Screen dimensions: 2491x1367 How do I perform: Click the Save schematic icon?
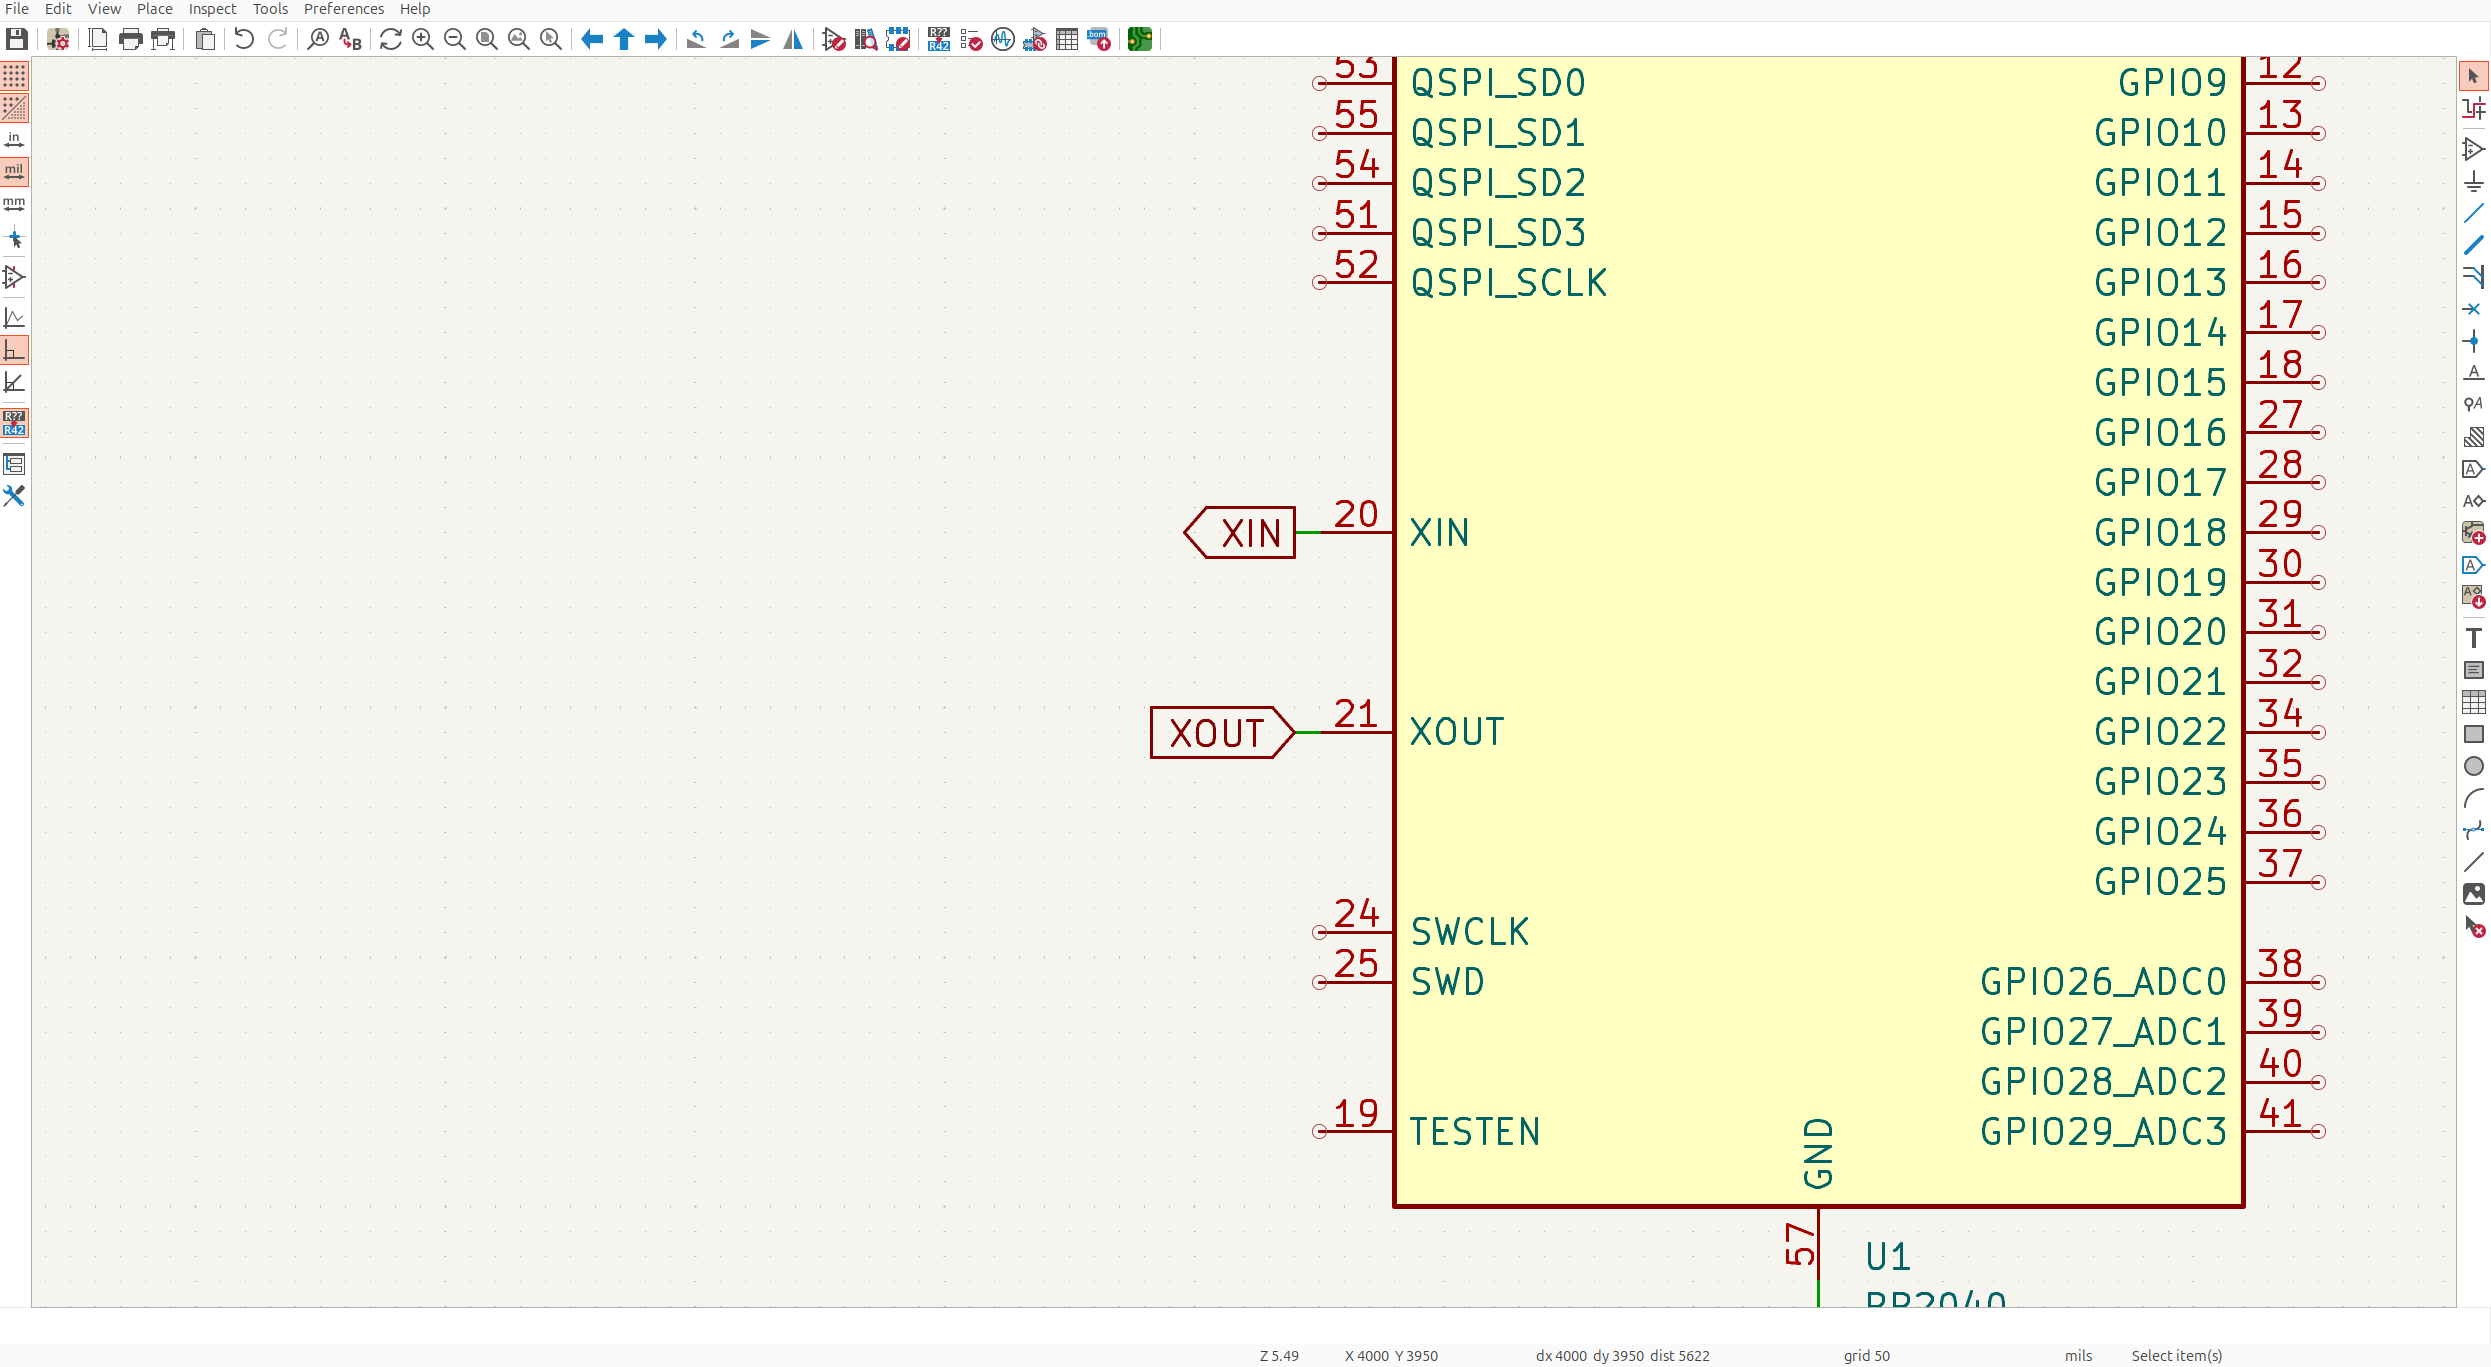(17, 39)
